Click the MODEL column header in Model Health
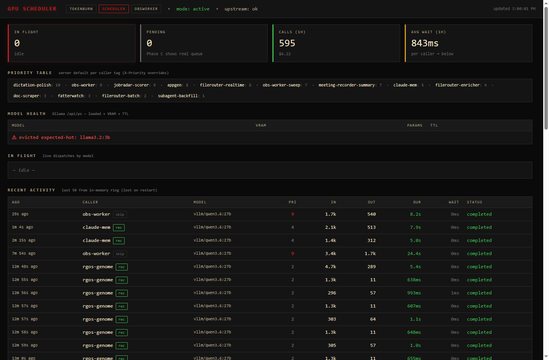This screenshot has width=549, height=360. coord(18,125)
